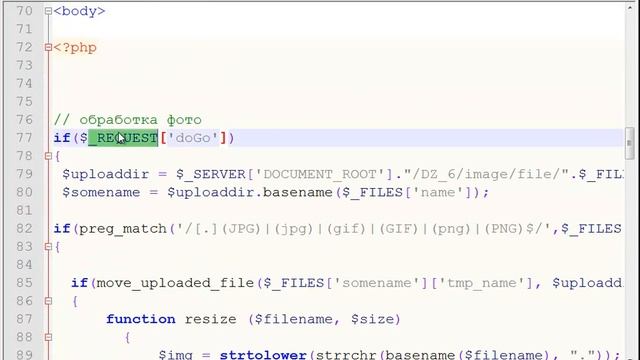Viewport: 640px width, 360px height.
Task: Click the comment '// обработка фото'
Action: 128,120
